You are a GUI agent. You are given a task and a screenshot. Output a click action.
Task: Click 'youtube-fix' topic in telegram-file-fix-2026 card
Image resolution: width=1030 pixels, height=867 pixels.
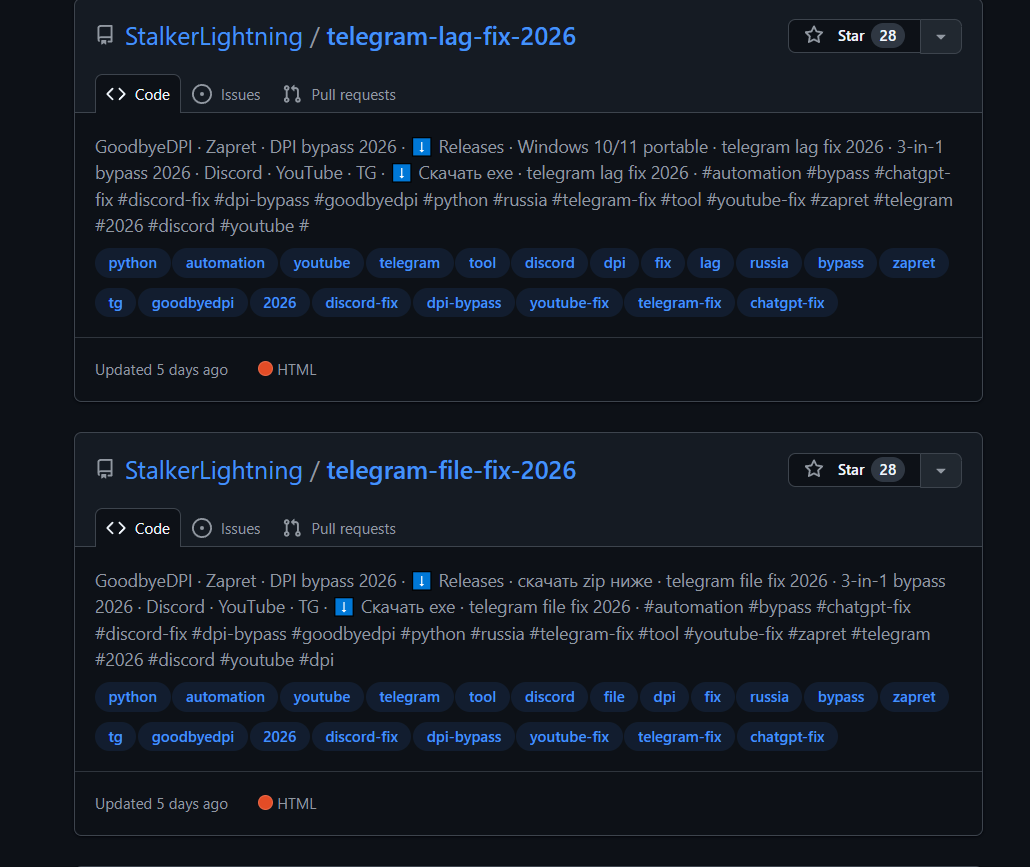click(570, 738)
